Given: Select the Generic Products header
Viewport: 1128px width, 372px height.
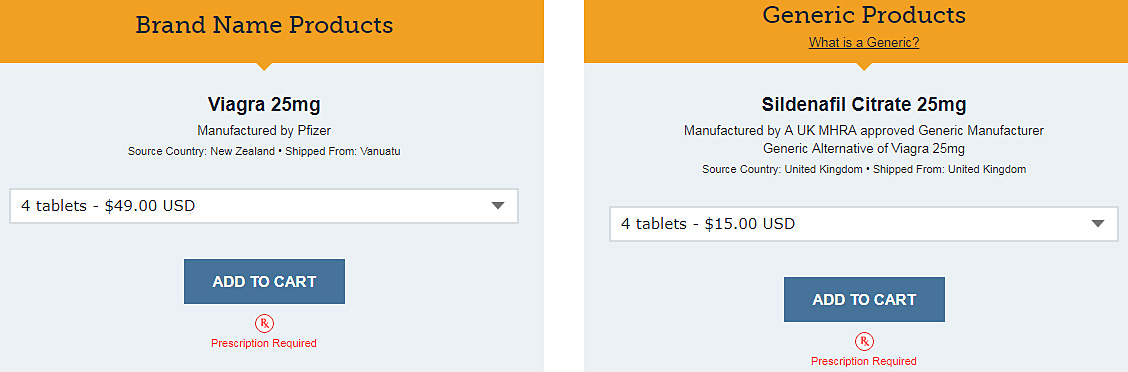Looking at the screenshot, I should point(864,14).
